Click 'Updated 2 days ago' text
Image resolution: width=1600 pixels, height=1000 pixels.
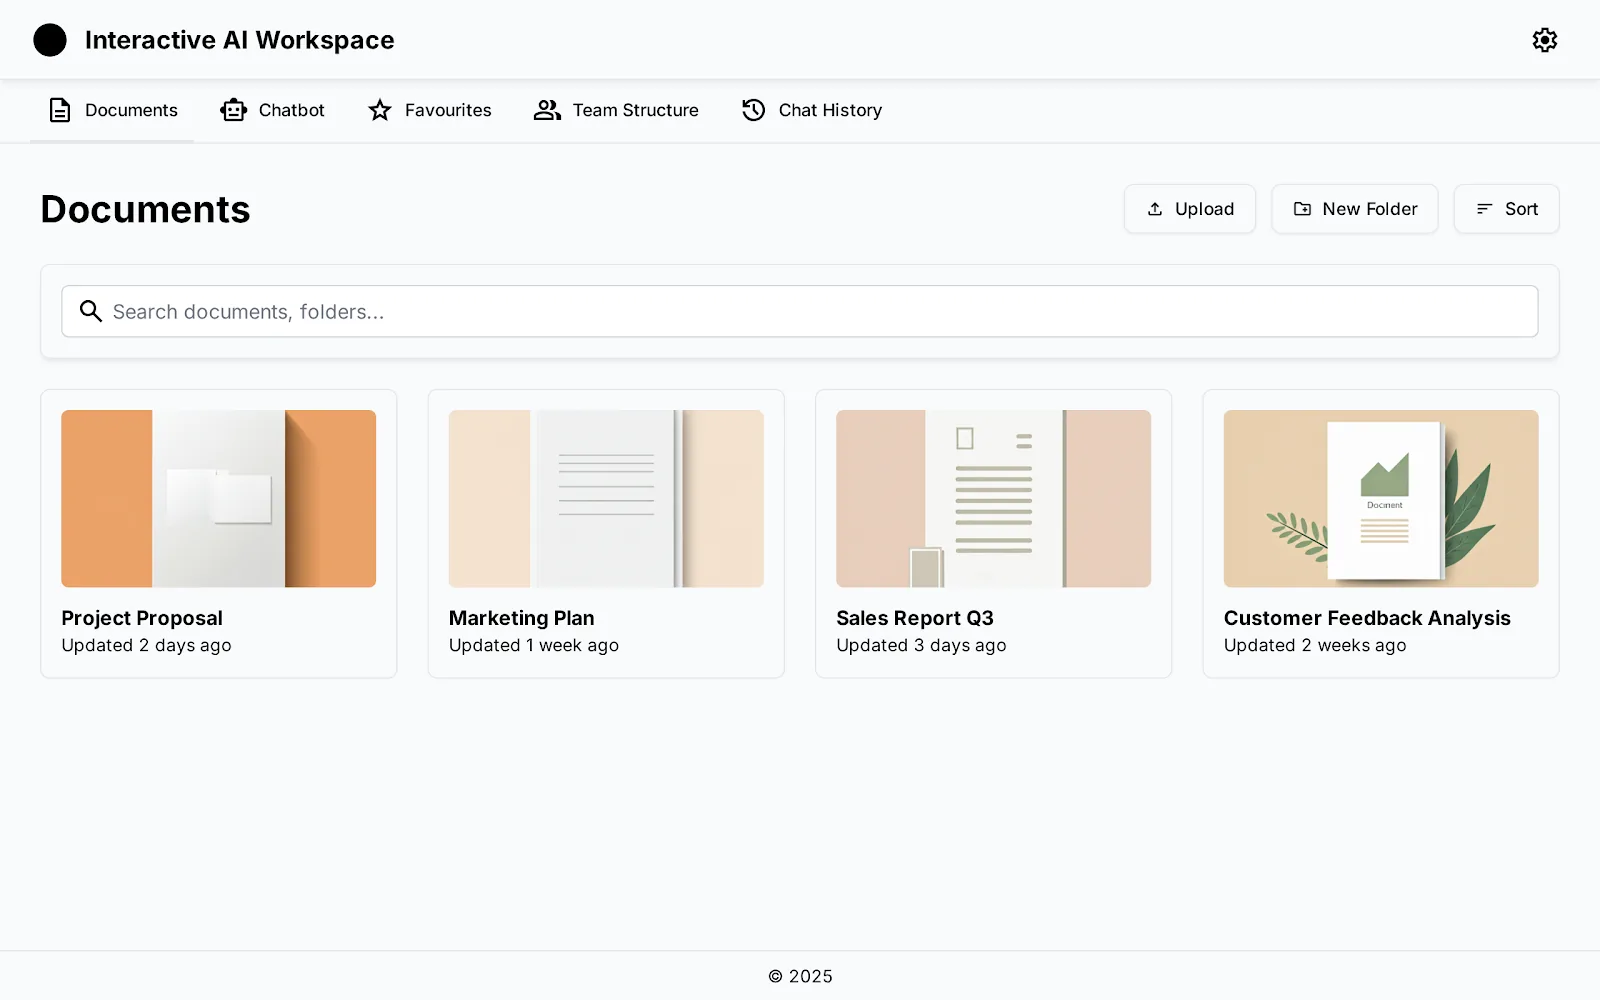[146, 646]
